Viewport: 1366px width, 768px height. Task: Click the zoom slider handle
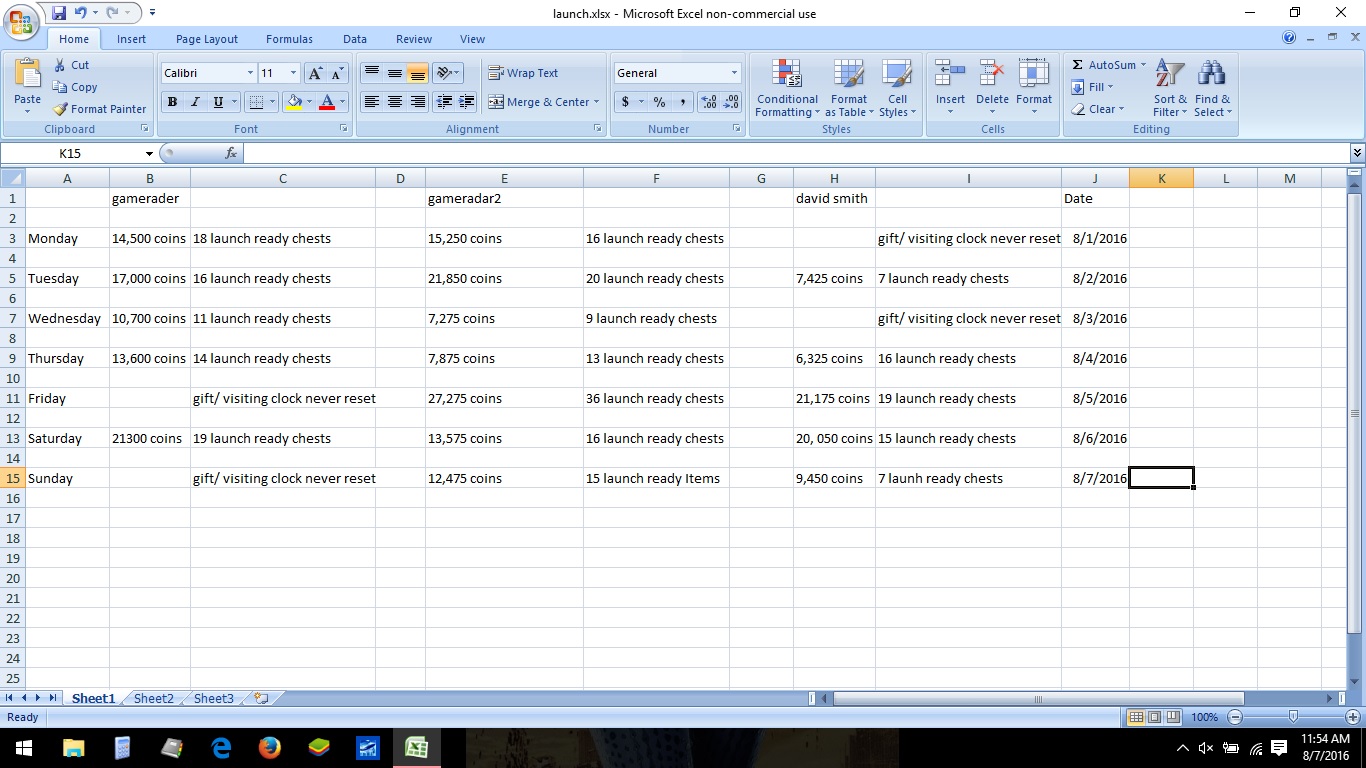tap(1294, 717)
